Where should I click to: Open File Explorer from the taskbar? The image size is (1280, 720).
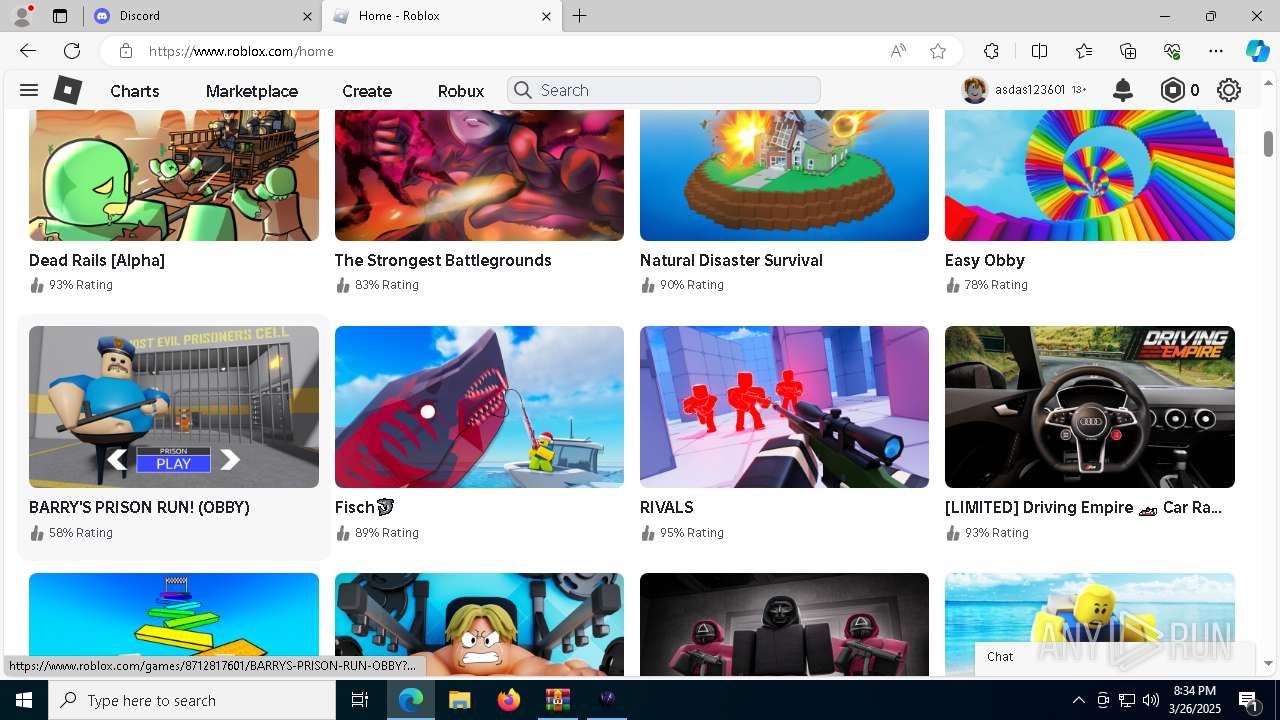[x=459, y=700]
